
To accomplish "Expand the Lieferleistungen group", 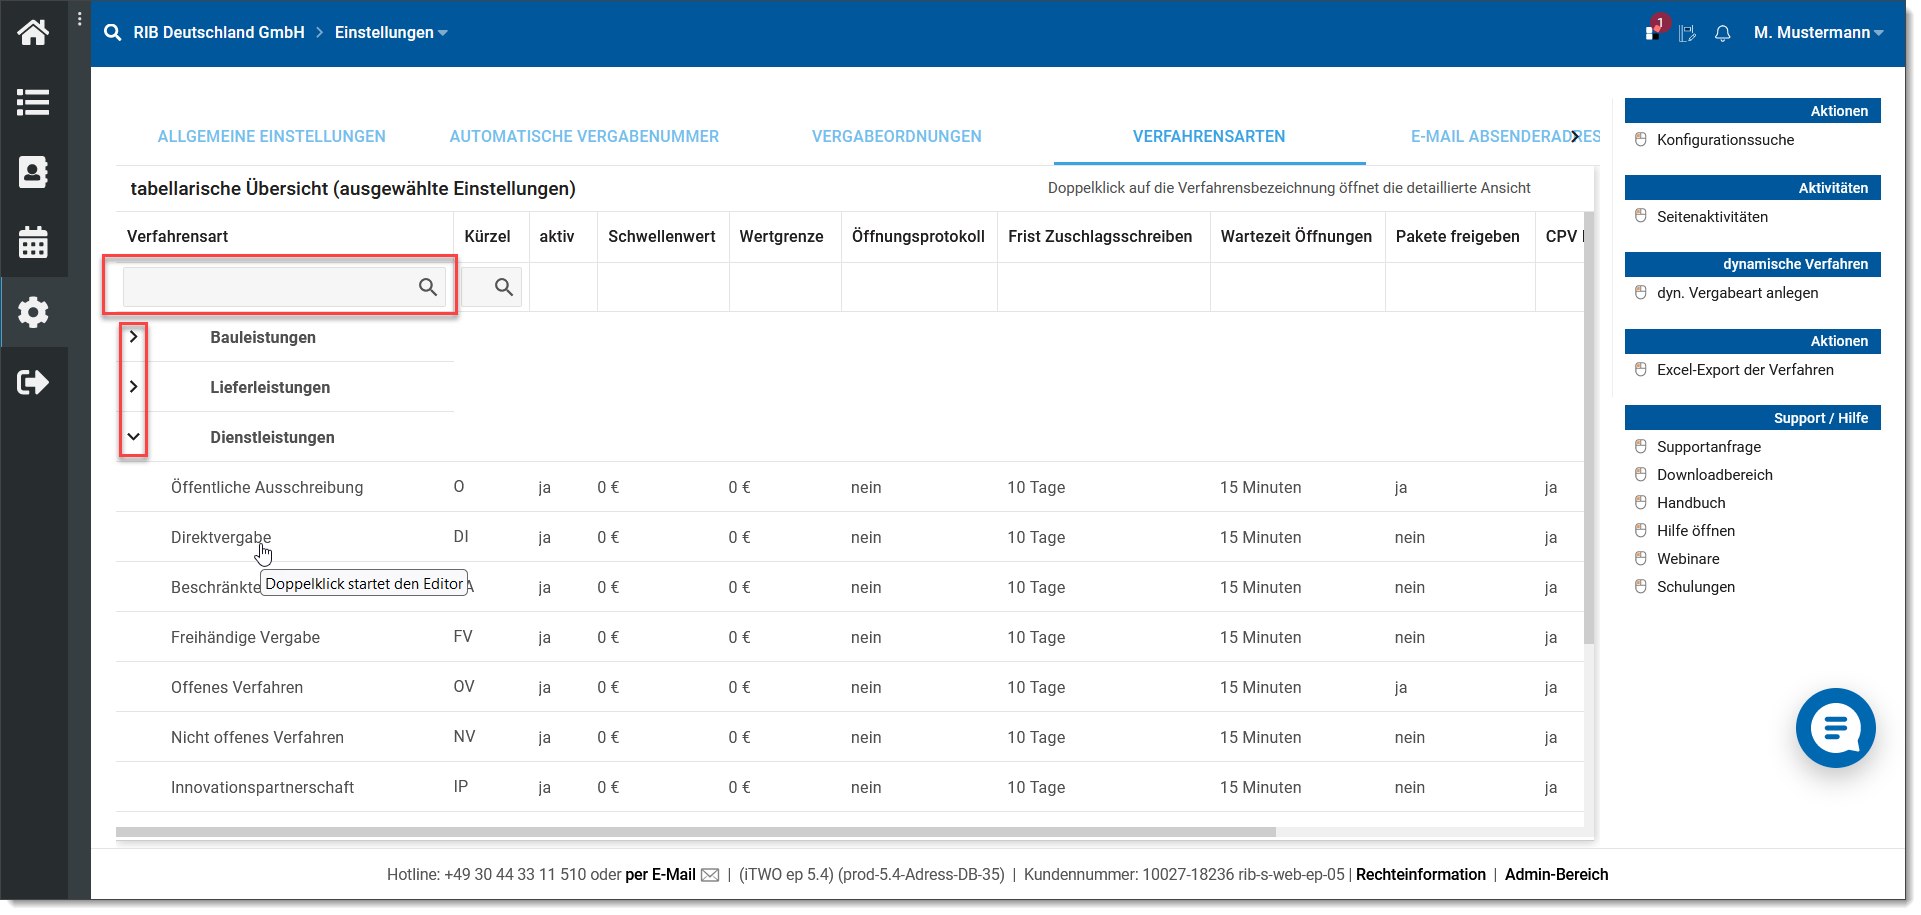I will tap(133, 386).
